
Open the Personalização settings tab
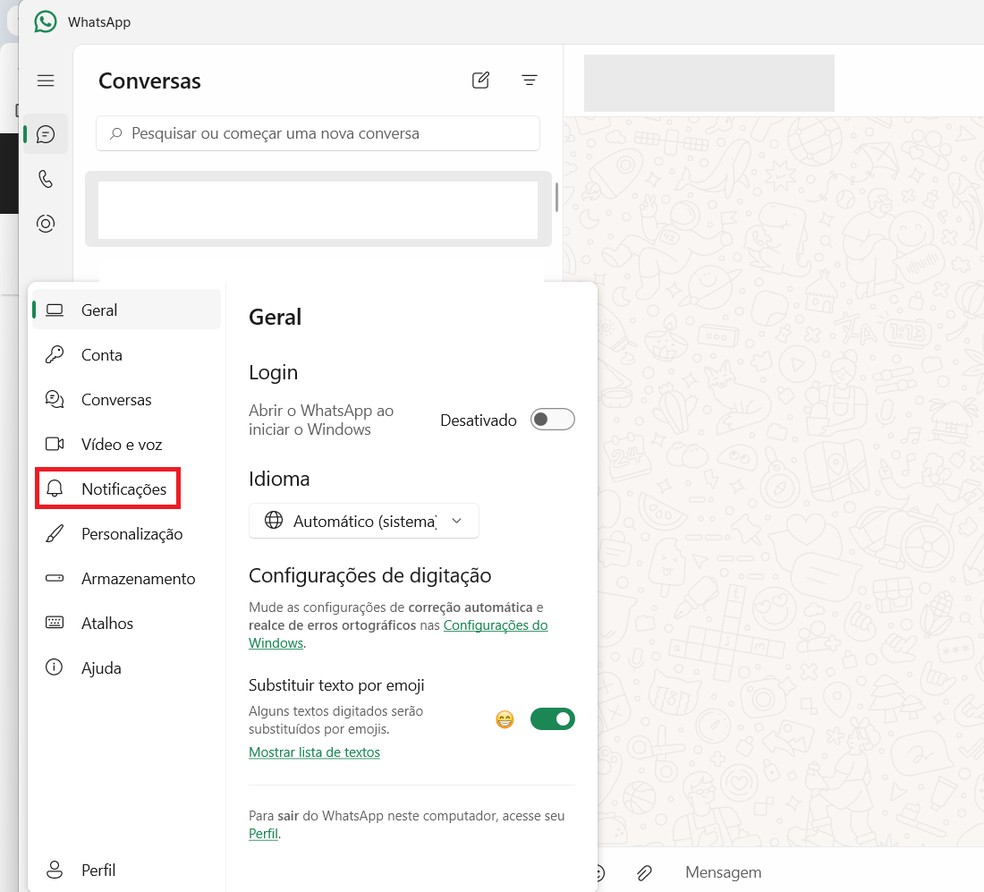[126, 534]
